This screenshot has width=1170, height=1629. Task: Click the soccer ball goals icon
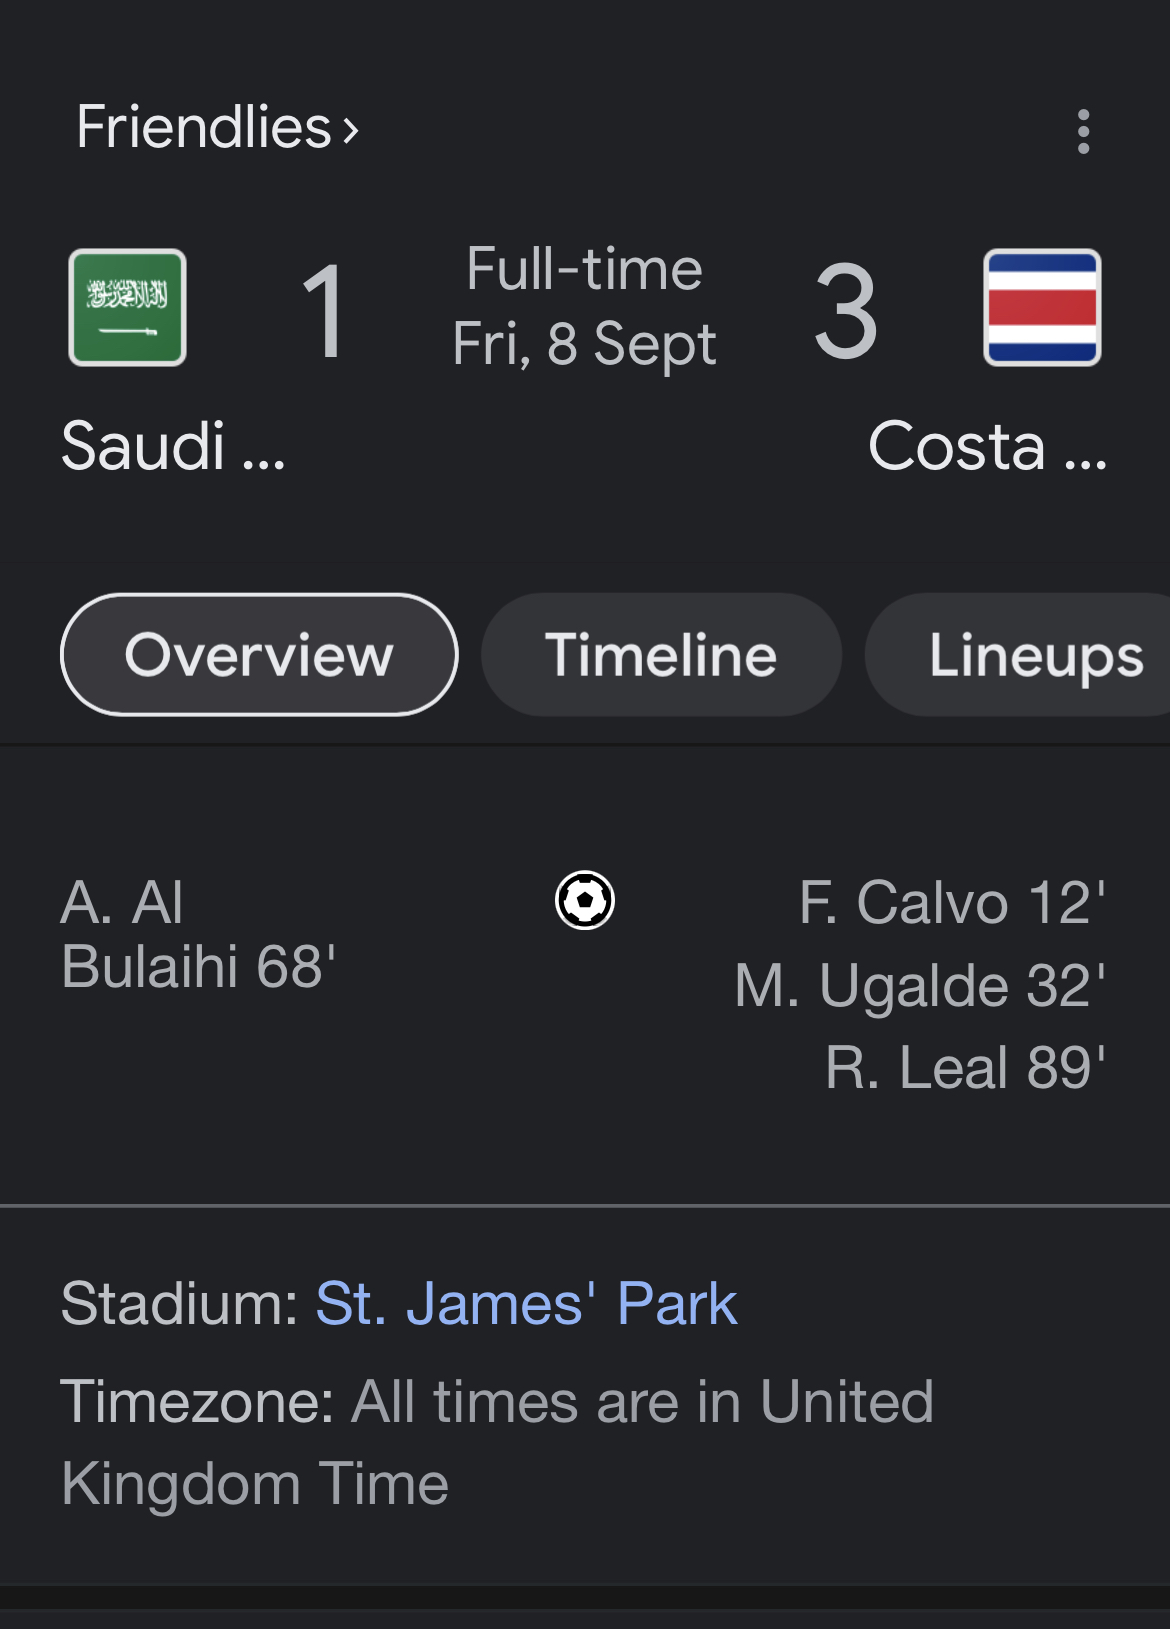coord(585,900)
